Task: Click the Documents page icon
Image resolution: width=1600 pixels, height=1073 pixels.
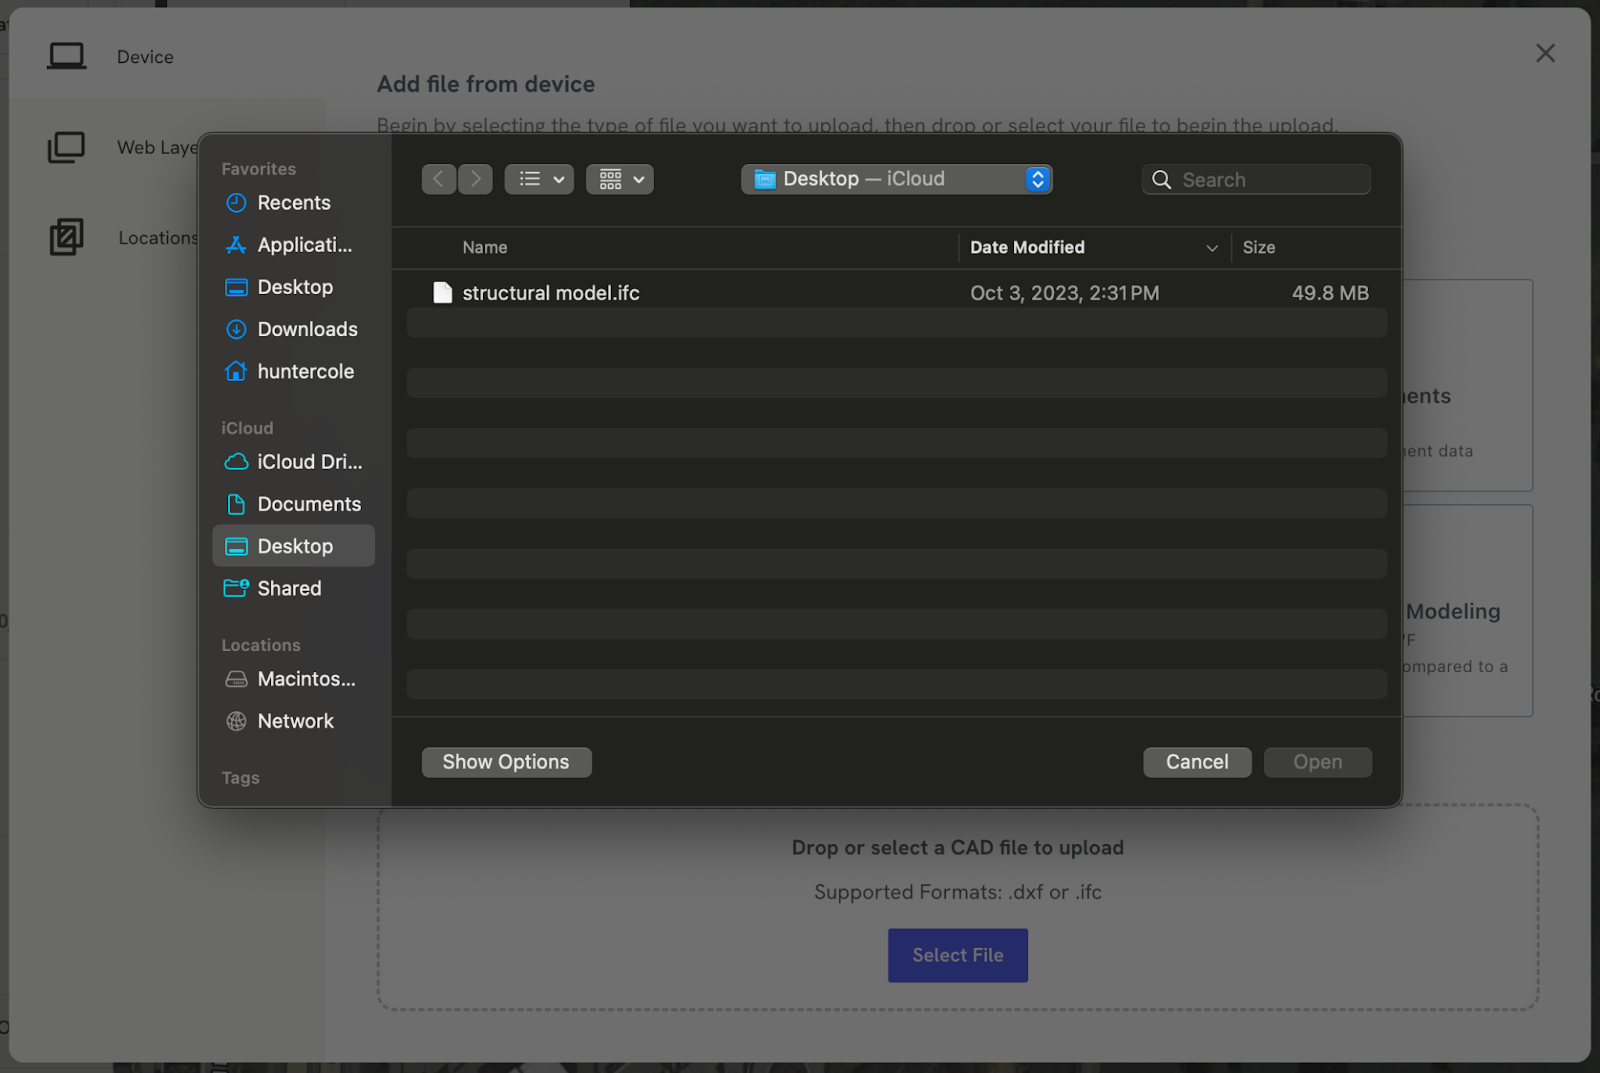Action: point(236,504)
